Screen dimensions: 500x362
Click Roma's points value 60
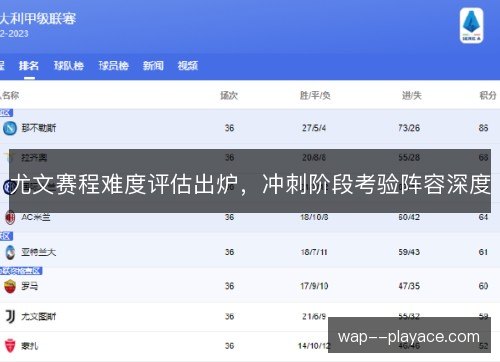pos(483,286)
